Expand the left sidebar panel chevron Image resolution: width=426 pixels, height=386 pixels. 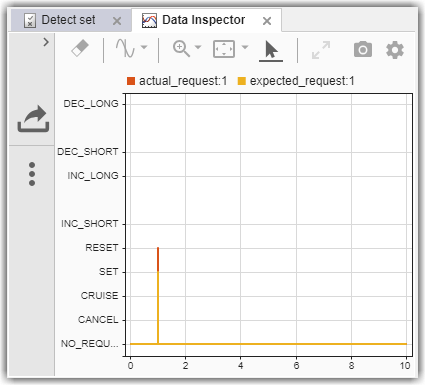pos(46,42)
